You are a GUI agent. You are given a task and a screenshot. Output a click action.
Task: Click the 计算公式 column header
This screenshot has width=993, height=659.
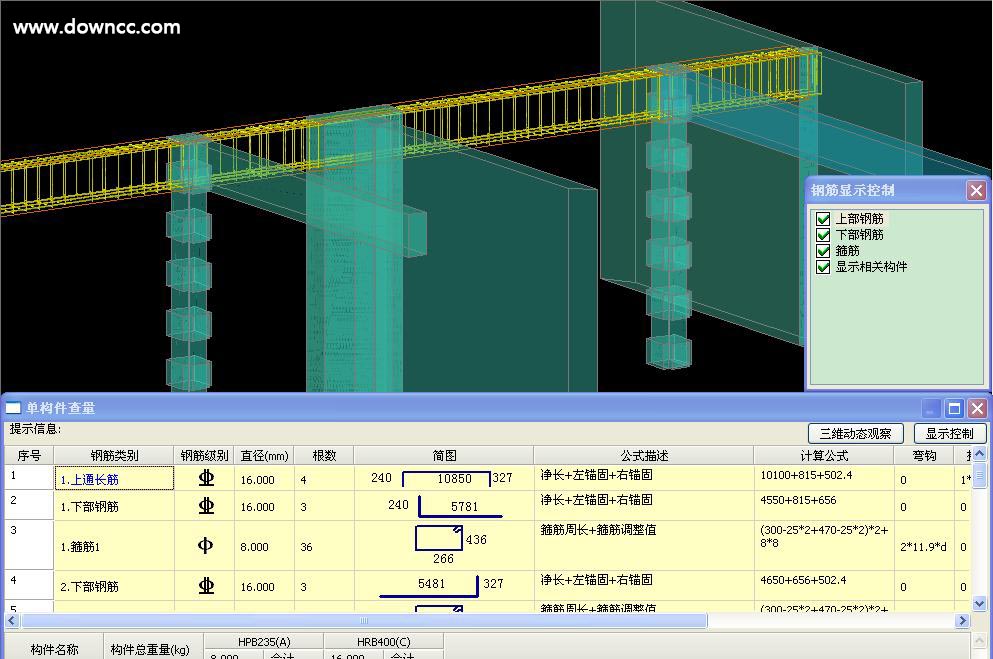(823, 456)
